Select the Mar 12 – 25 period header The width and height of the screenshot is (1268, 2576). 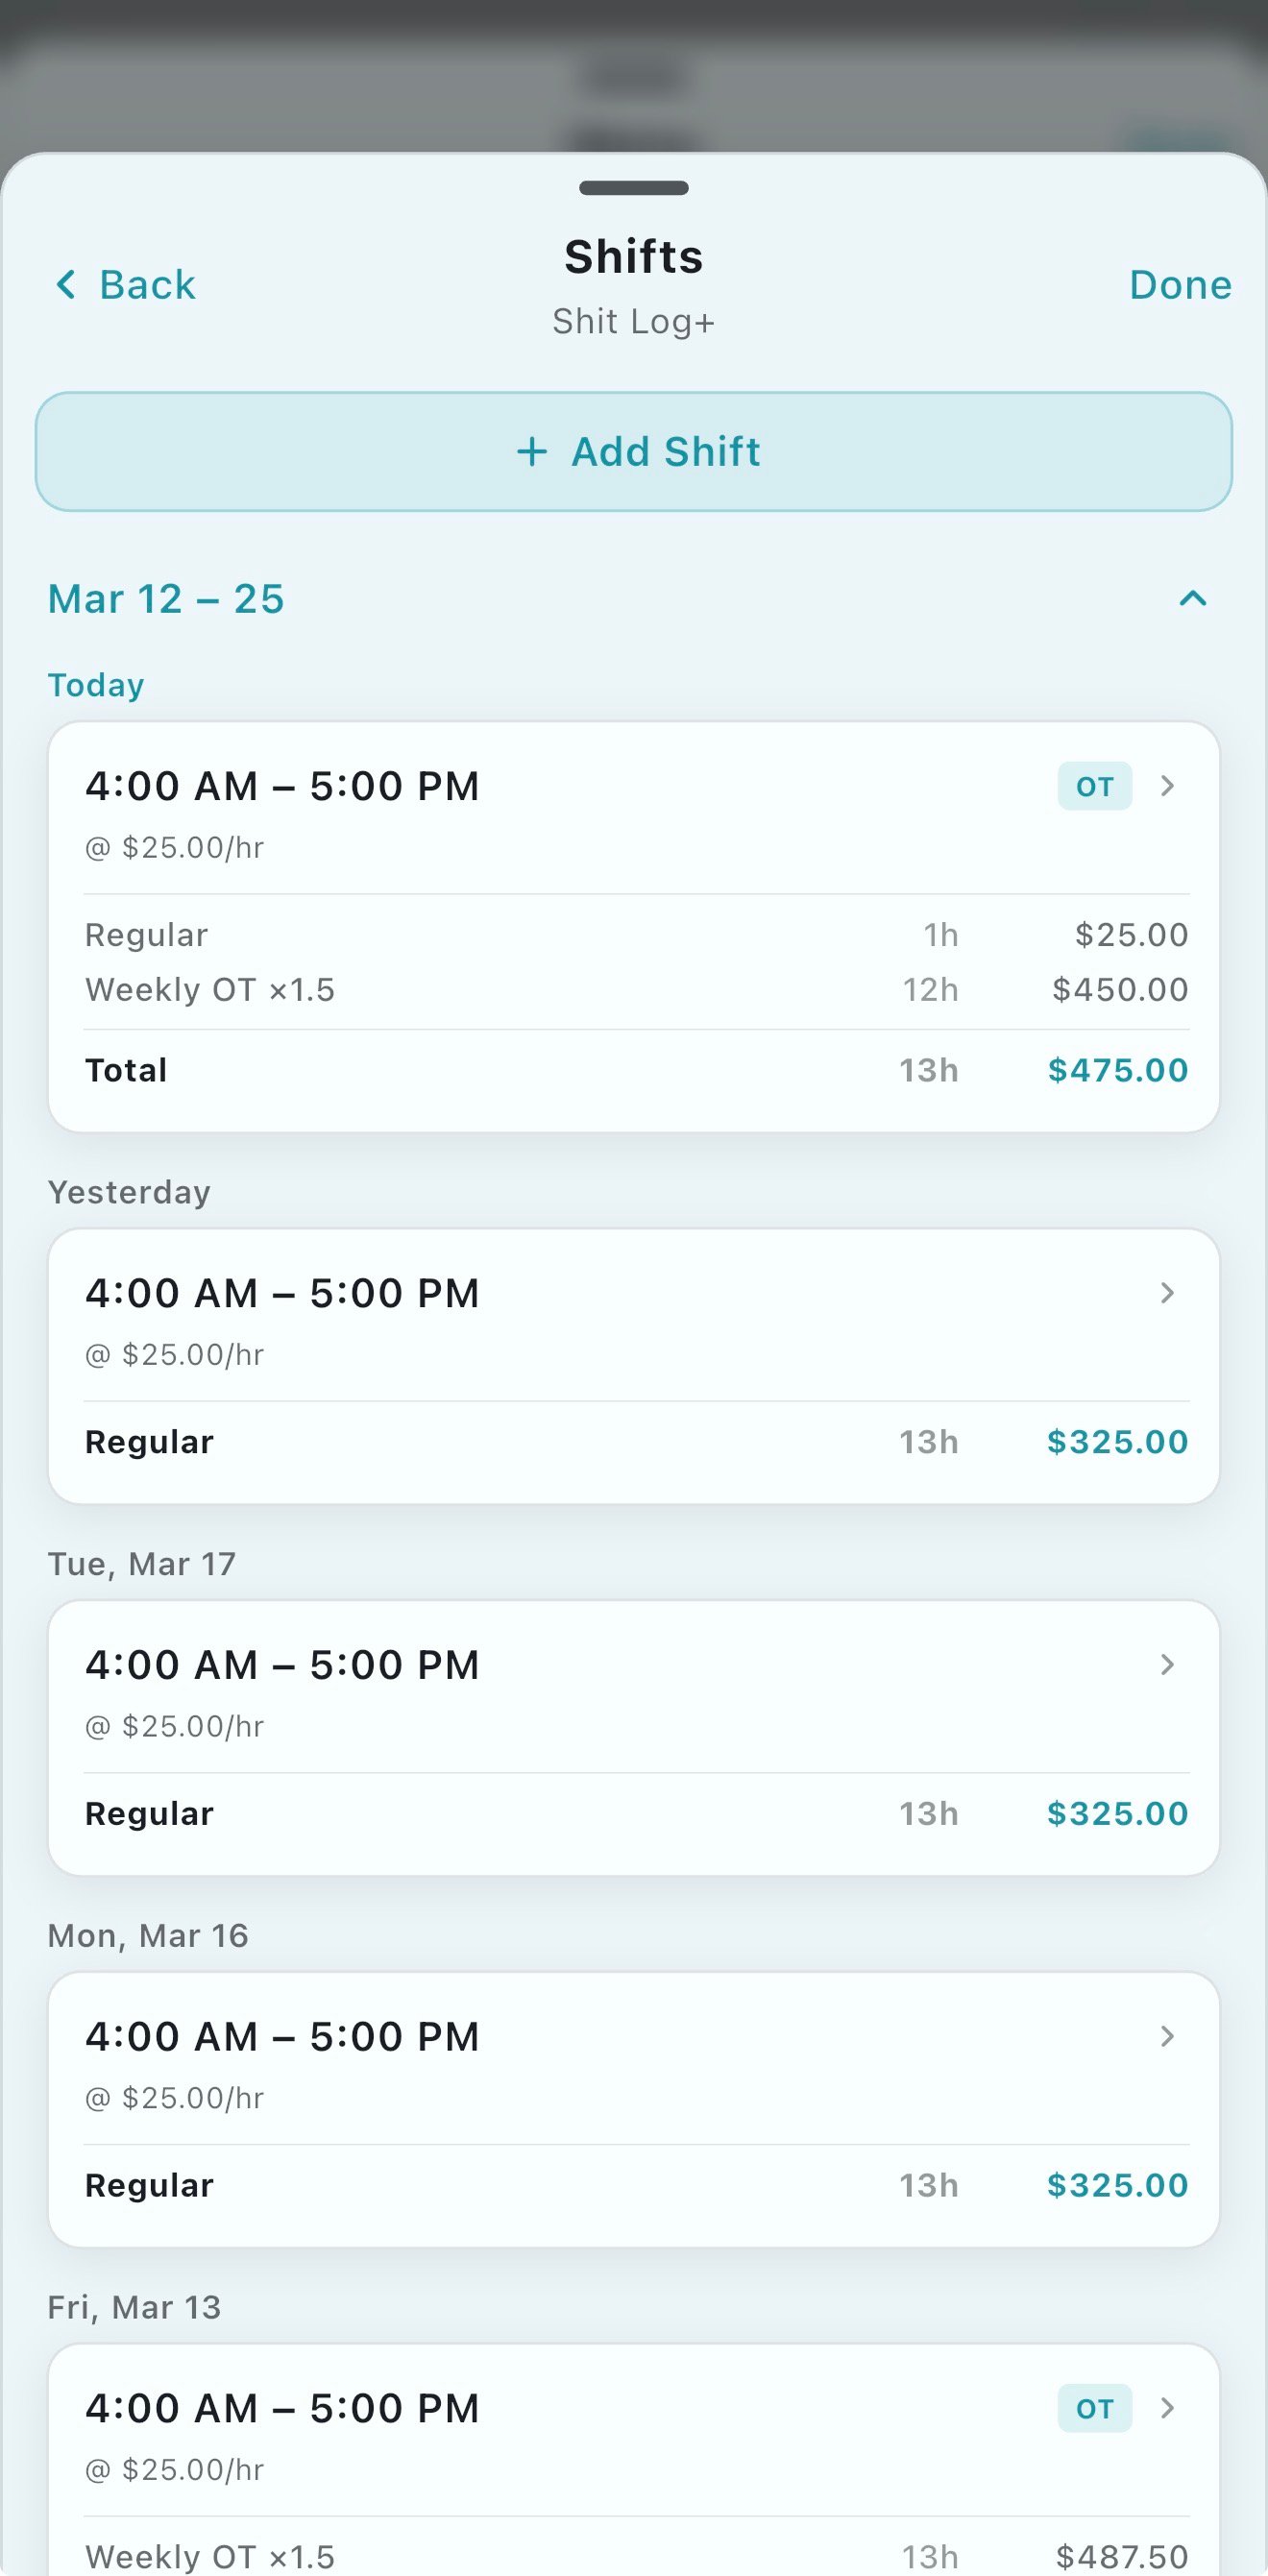pyautogui.click(x=166, y=599)
